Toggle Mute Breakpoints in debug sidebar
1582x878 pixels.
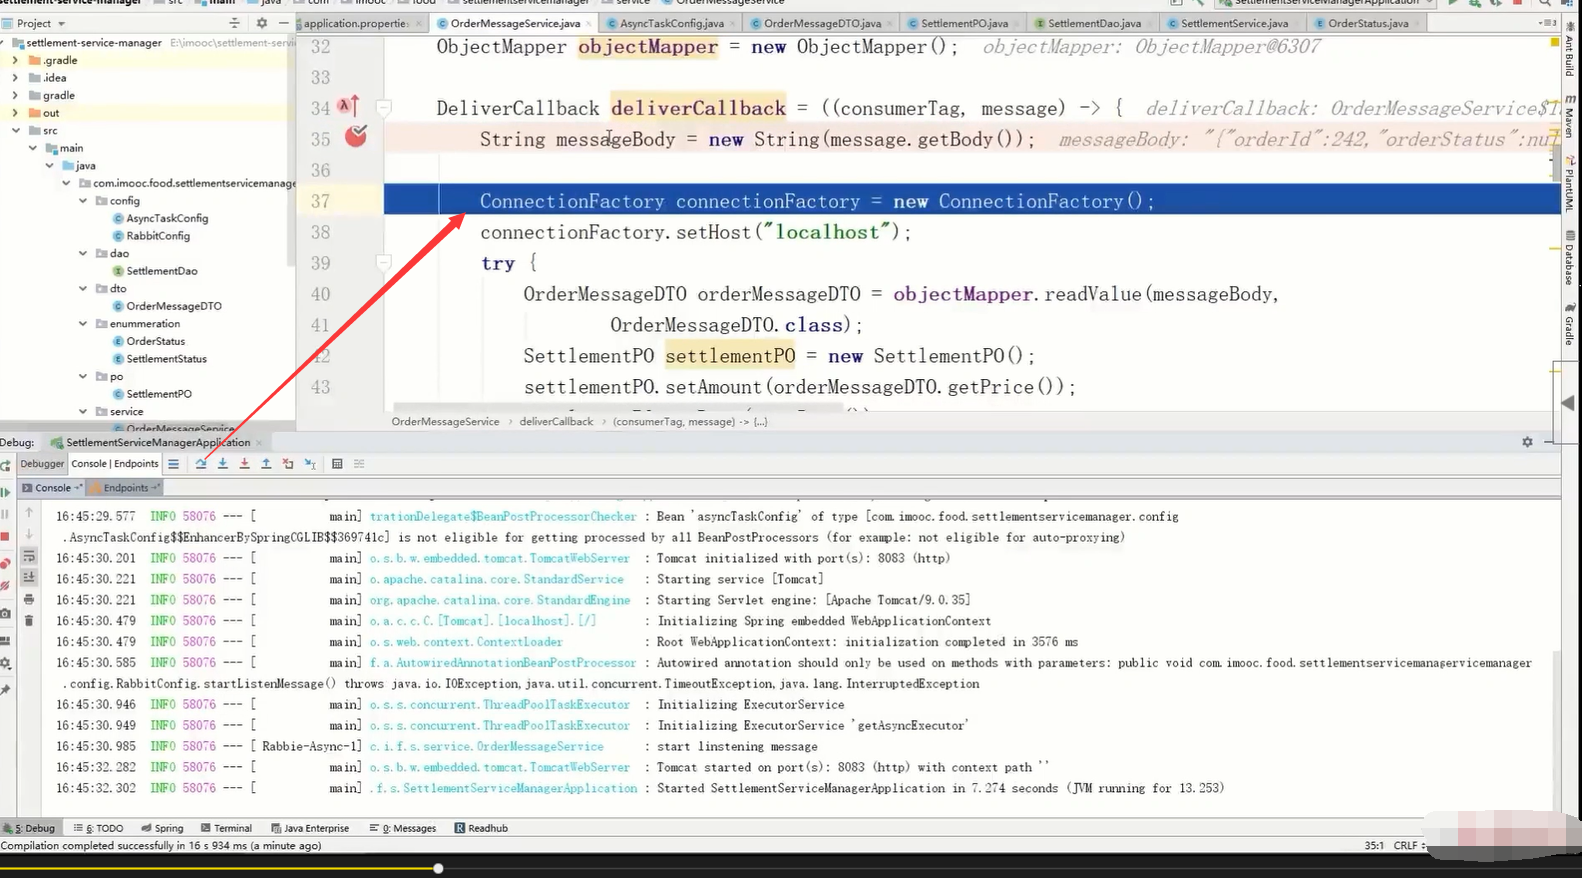[x=5, y=585]
